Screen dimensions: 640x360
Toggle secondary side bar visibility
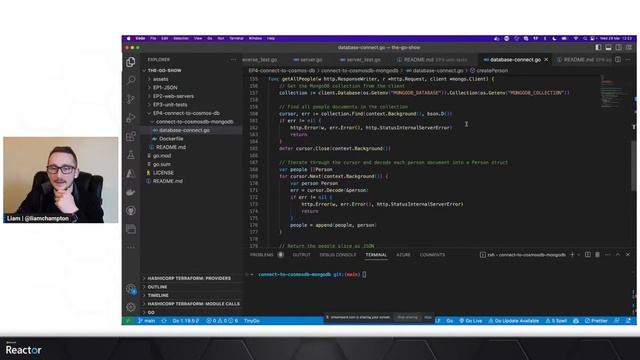tap(619, 47)
